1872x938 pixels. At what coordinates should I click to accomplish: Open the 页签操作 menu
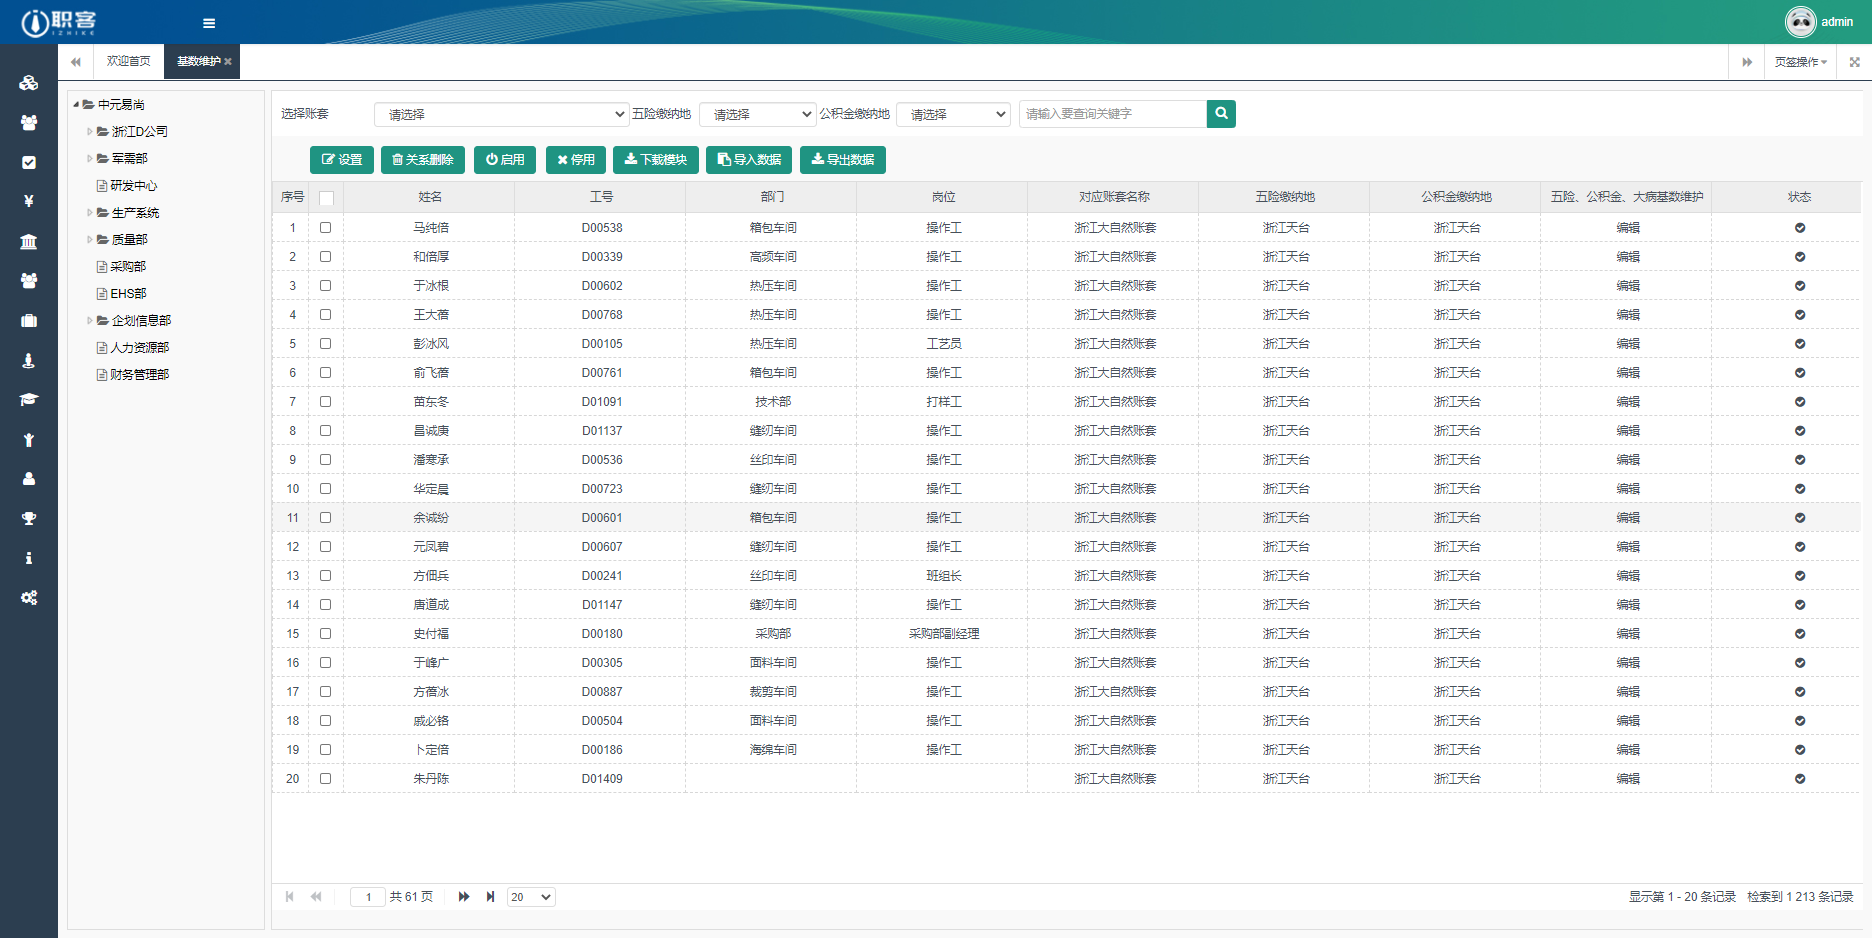click(1800, 62)
